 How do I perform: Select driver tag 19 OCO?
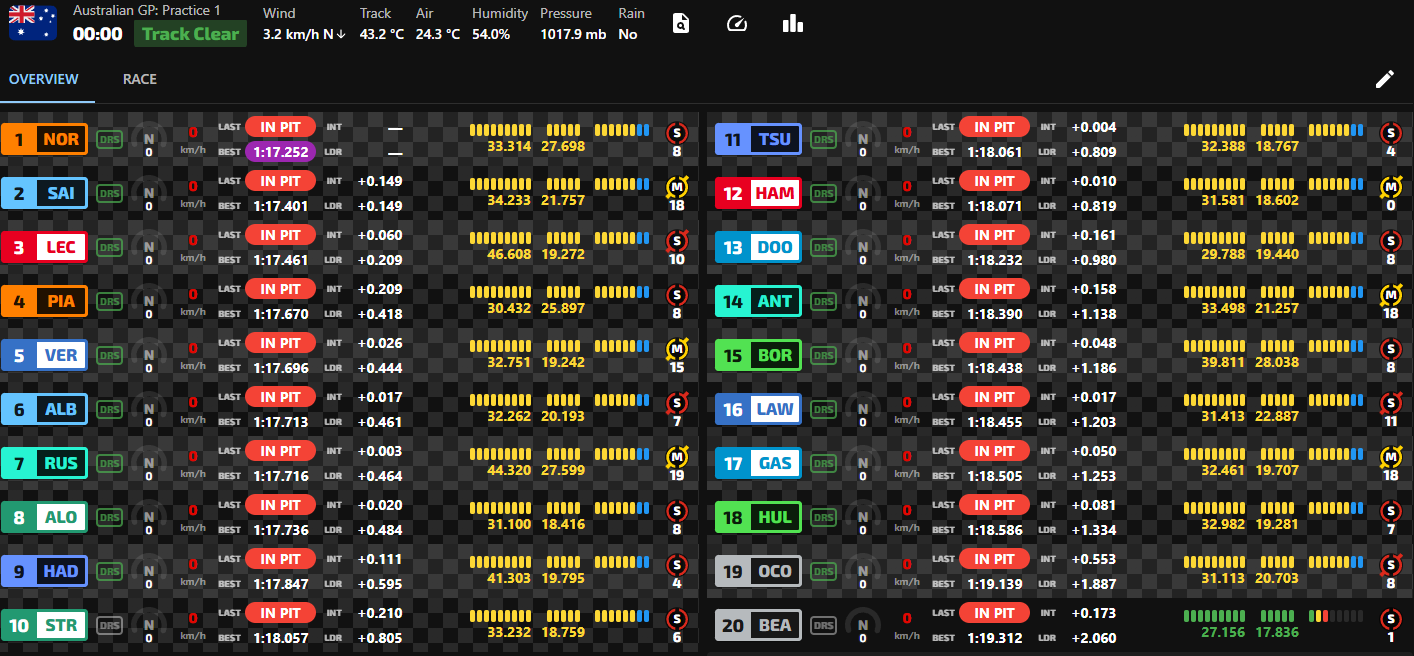point(759,571)
